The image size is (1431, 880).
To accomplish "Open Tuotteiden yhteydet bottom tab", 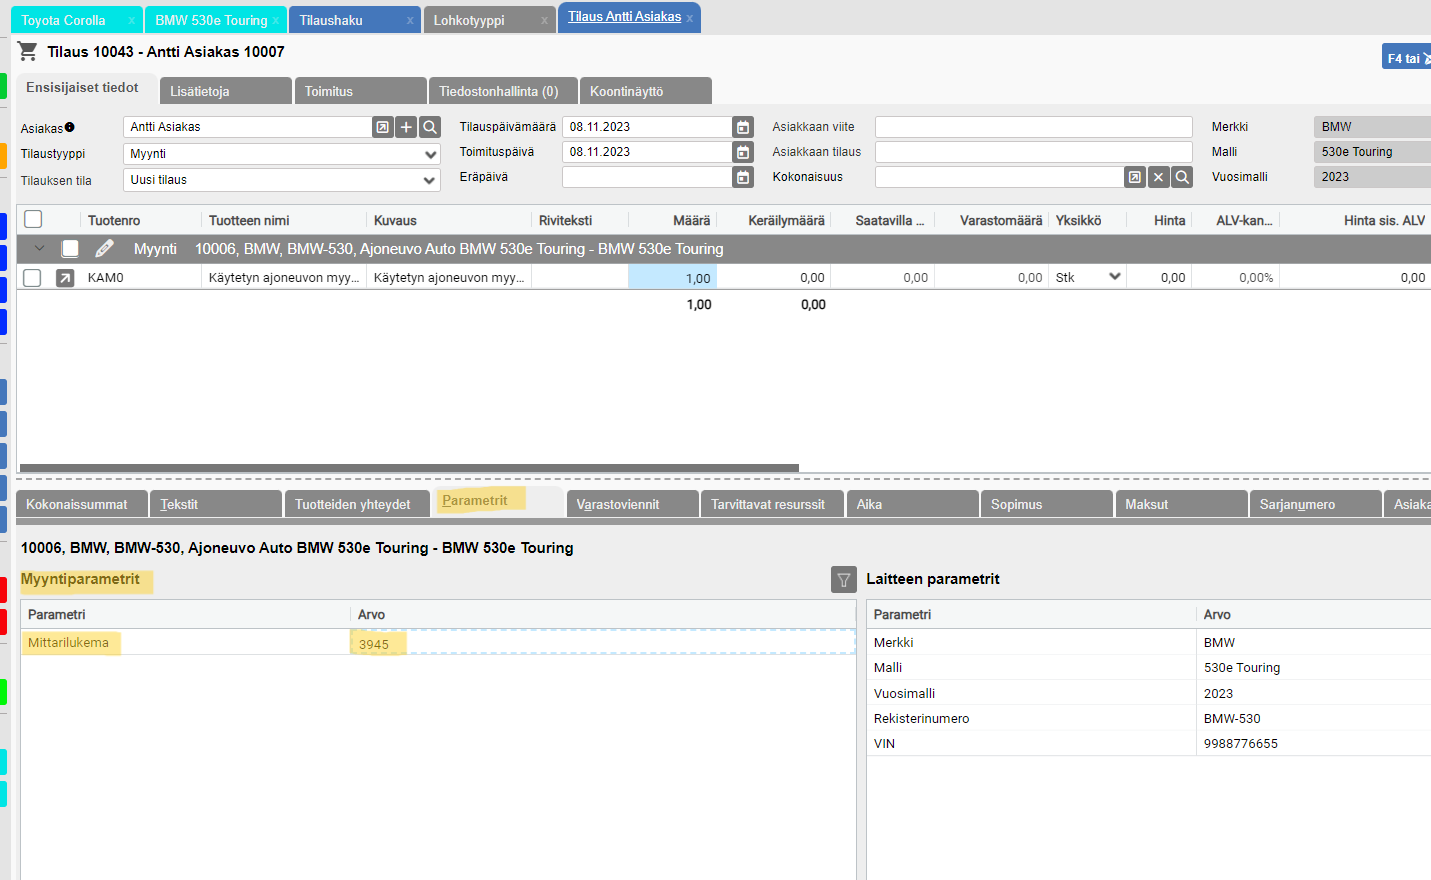I will (357, 504).
